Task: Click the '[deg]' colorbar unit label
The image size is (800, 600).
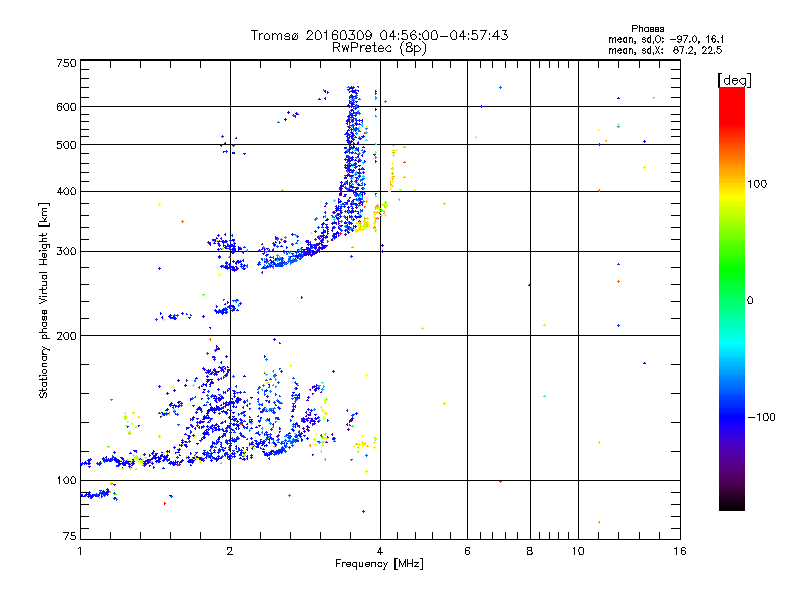Action: (x=734, y=80)
